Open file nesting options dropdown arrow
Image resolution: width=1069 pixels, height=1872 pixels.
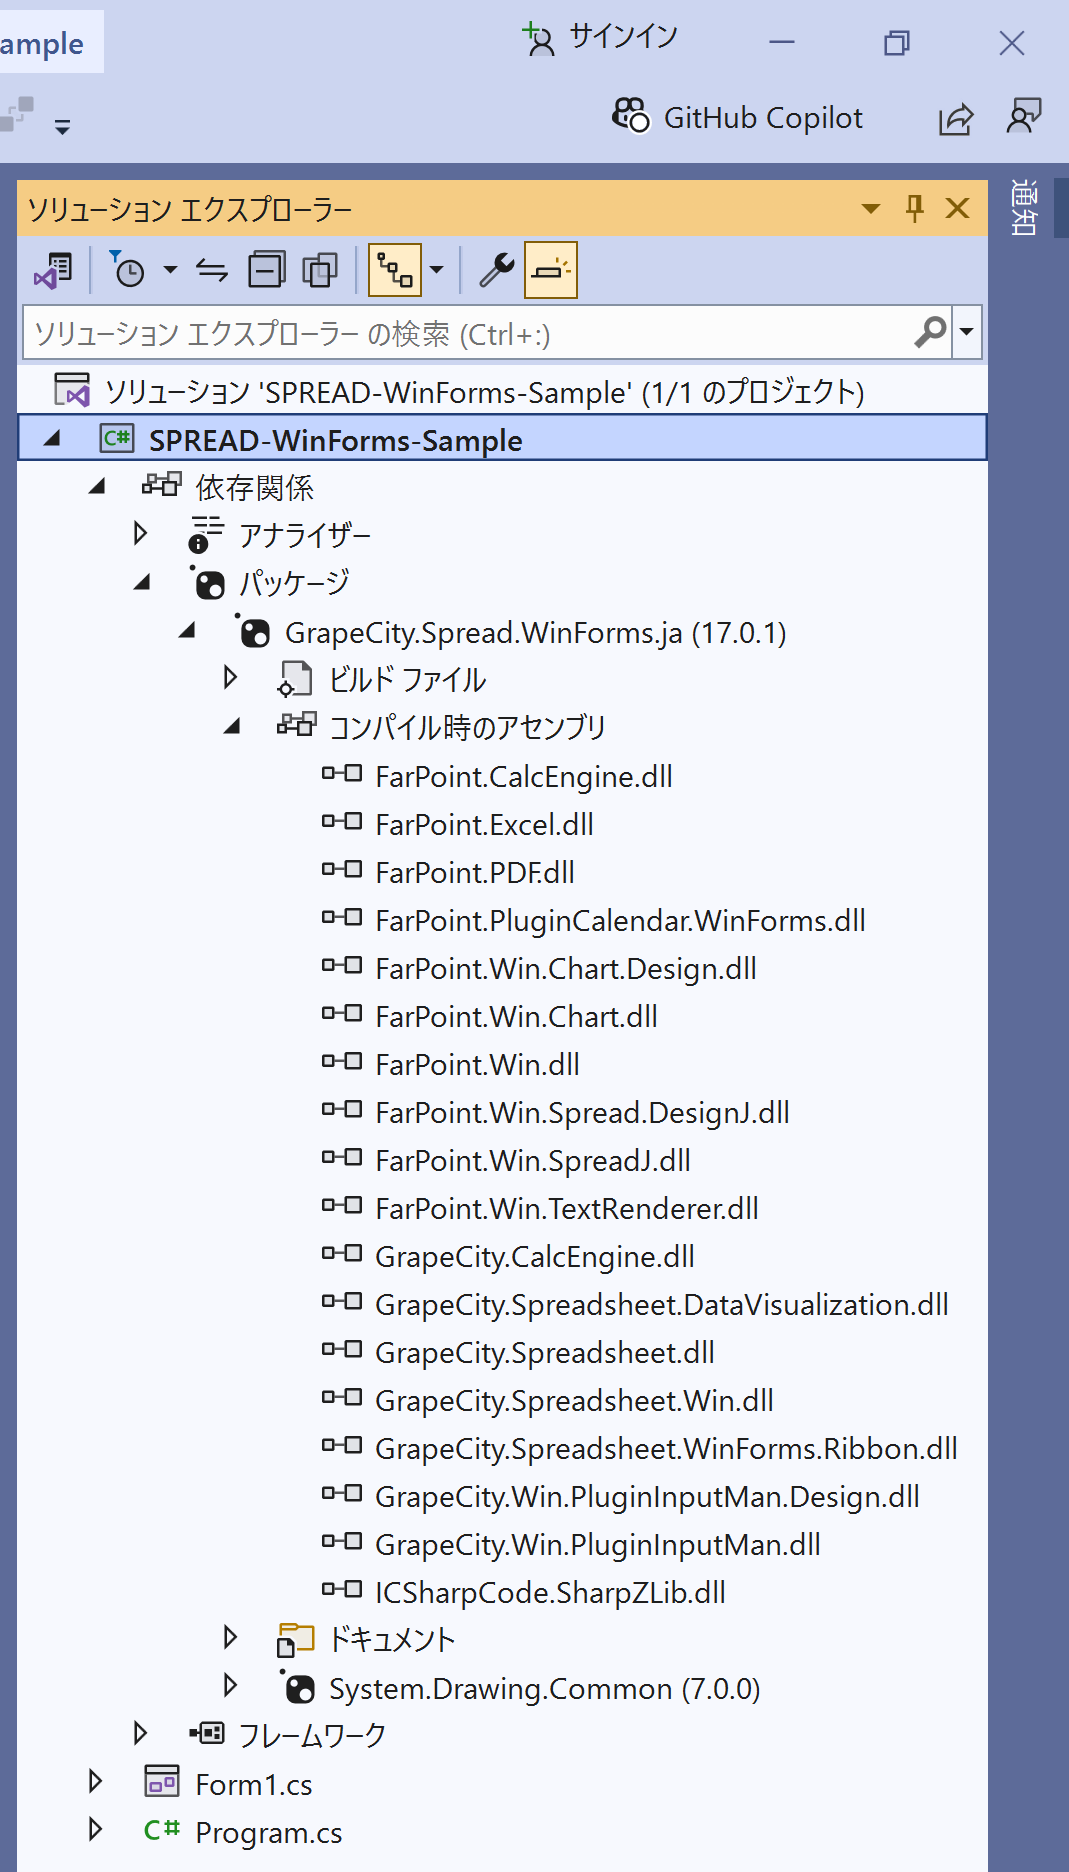coord(436,270)
